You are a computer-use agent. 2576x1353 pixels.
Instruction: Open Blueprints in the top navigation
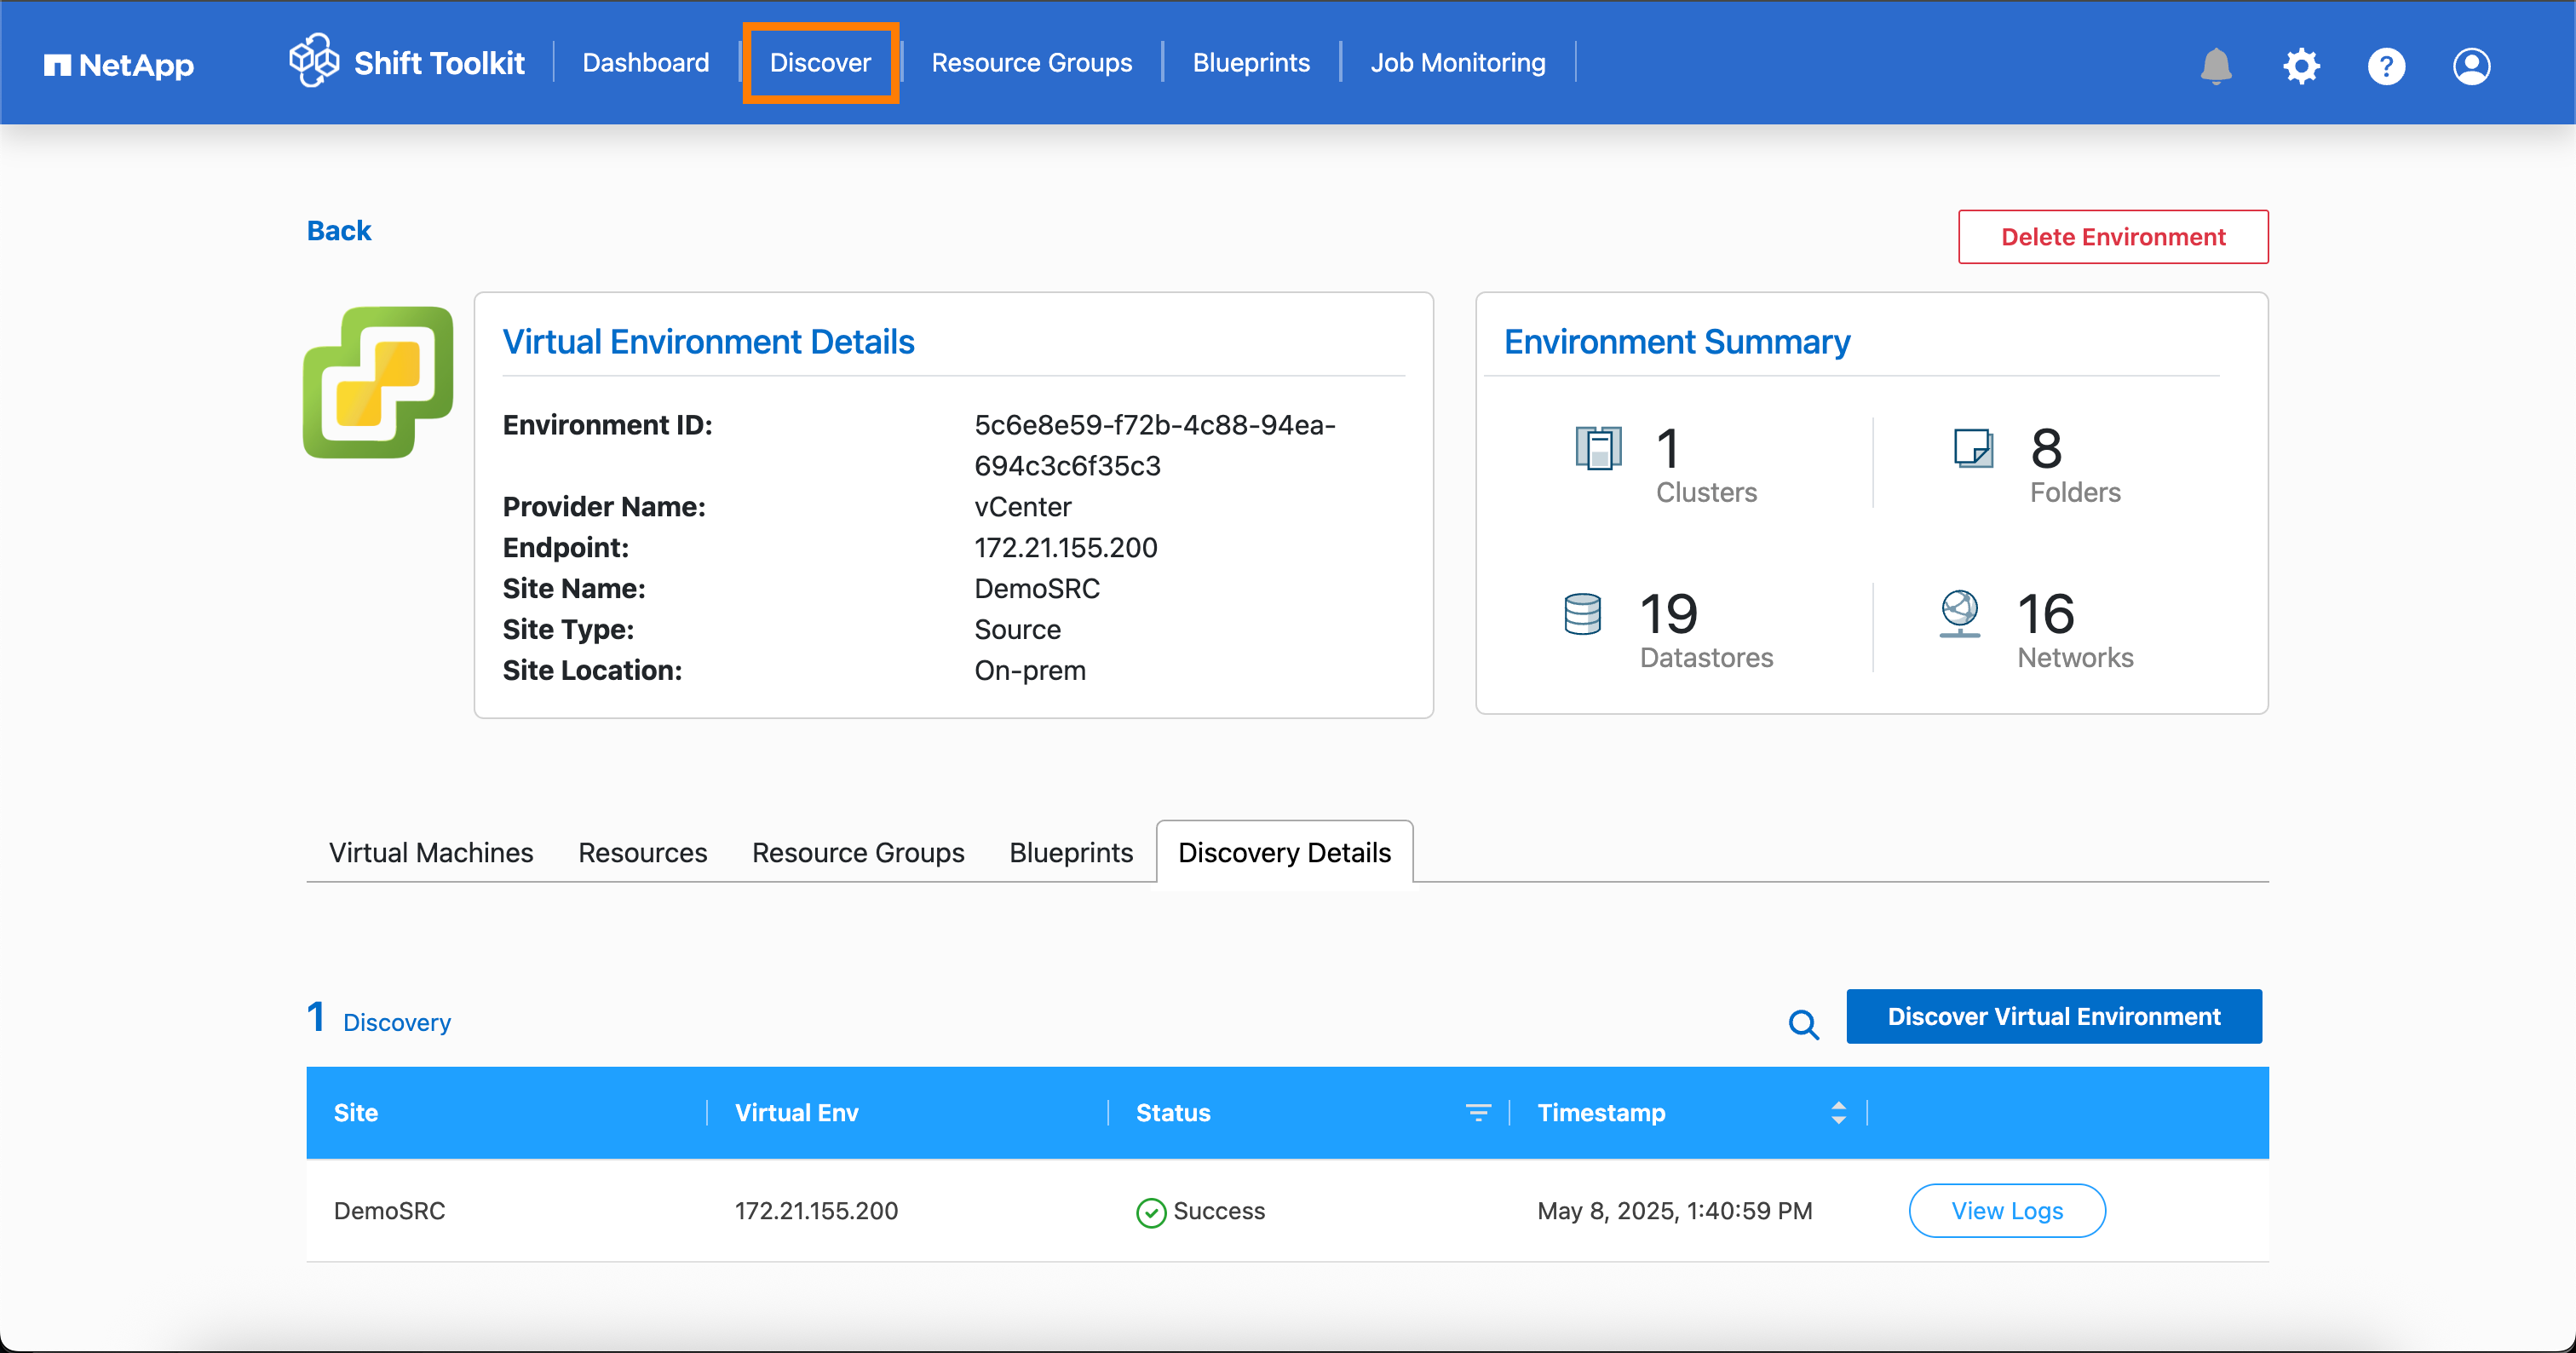pos(1251,63)
